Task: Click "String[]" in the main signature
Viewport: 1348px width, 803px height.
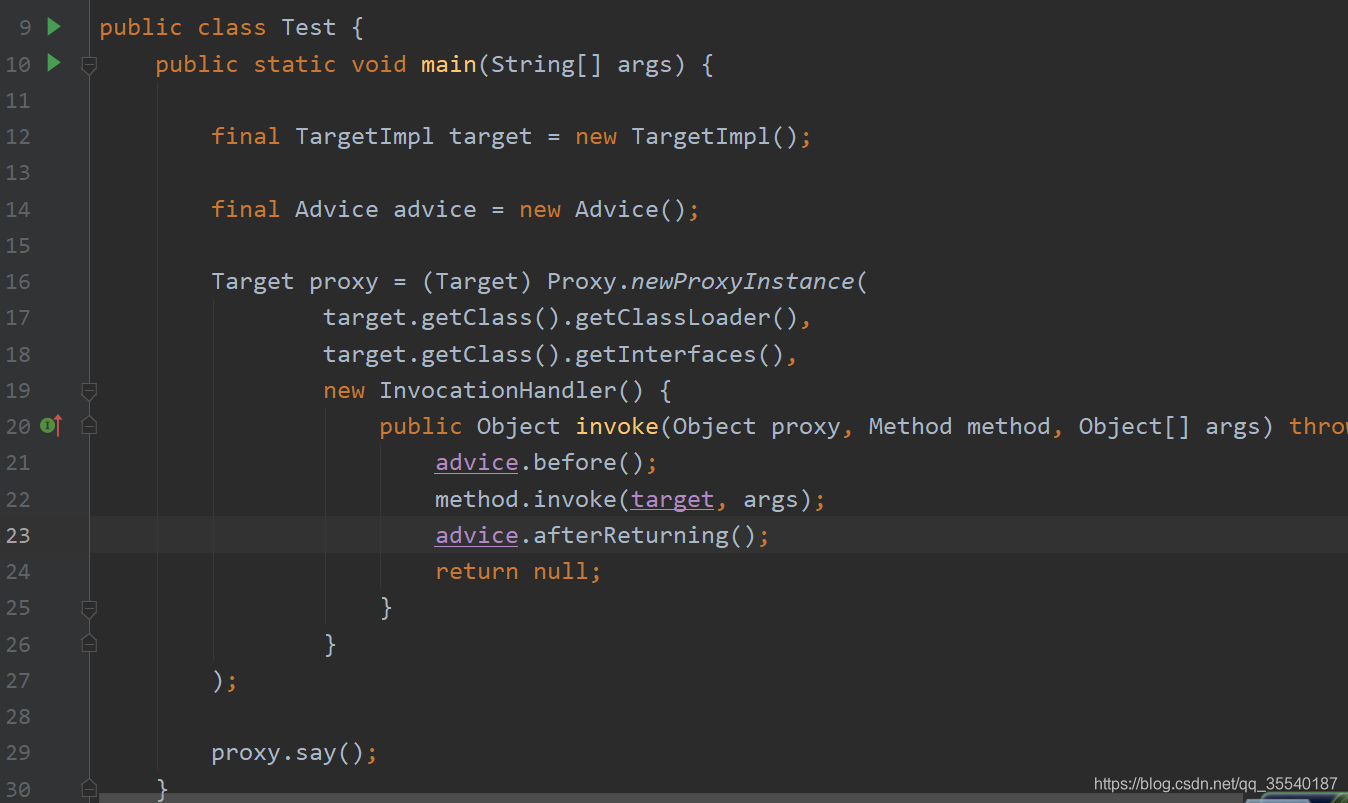Action: pos(546,64)
